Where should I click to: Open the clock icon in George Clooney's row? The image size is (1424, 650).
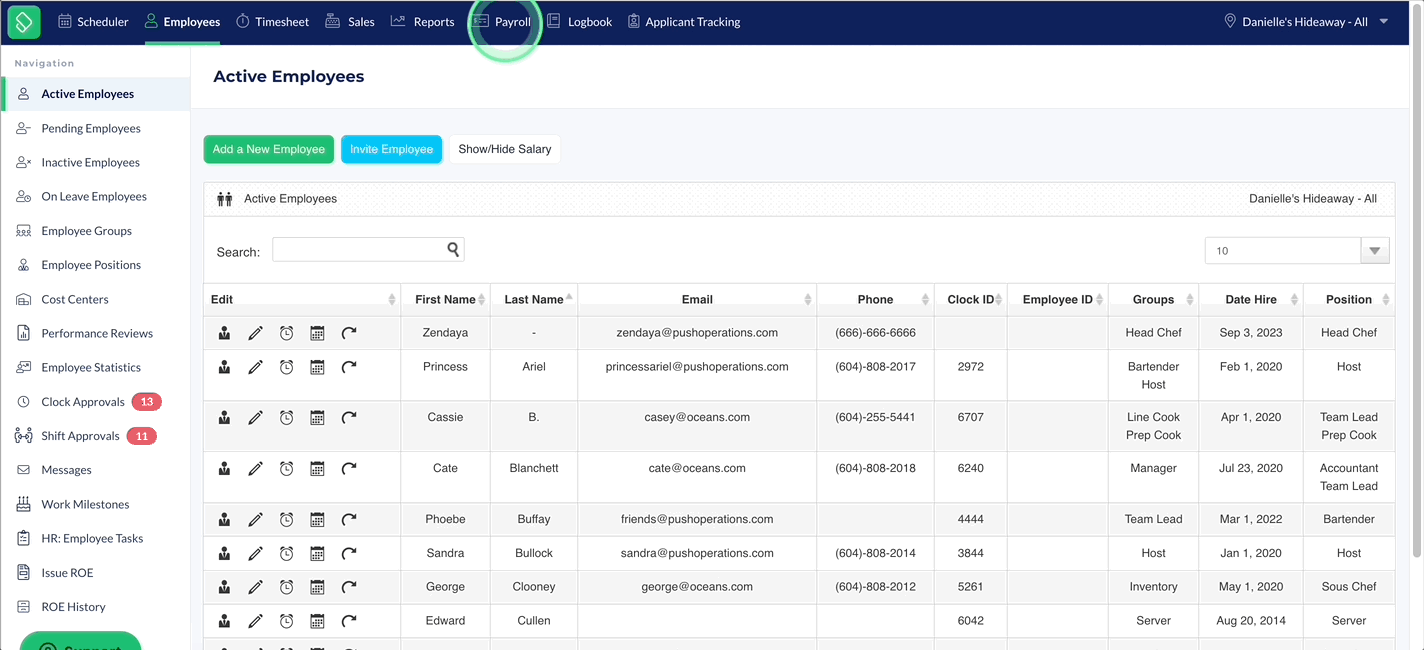pyautogui.click(x=286, y=587)
